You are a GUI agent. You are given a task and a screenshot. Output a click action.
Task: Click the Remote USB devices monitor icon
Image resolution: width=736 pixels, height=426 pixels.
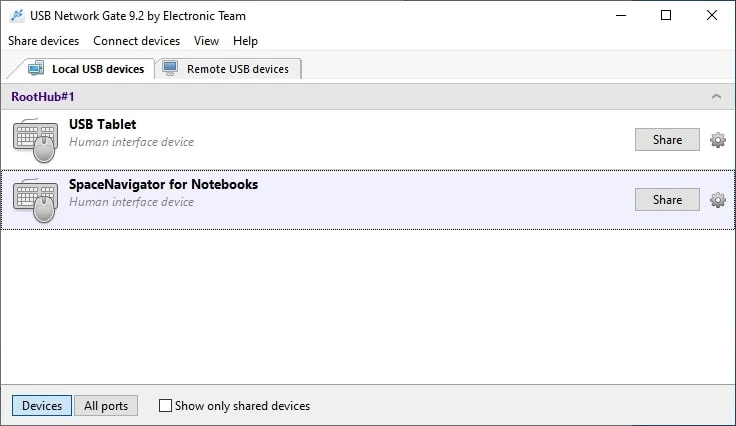pos(170,69)
